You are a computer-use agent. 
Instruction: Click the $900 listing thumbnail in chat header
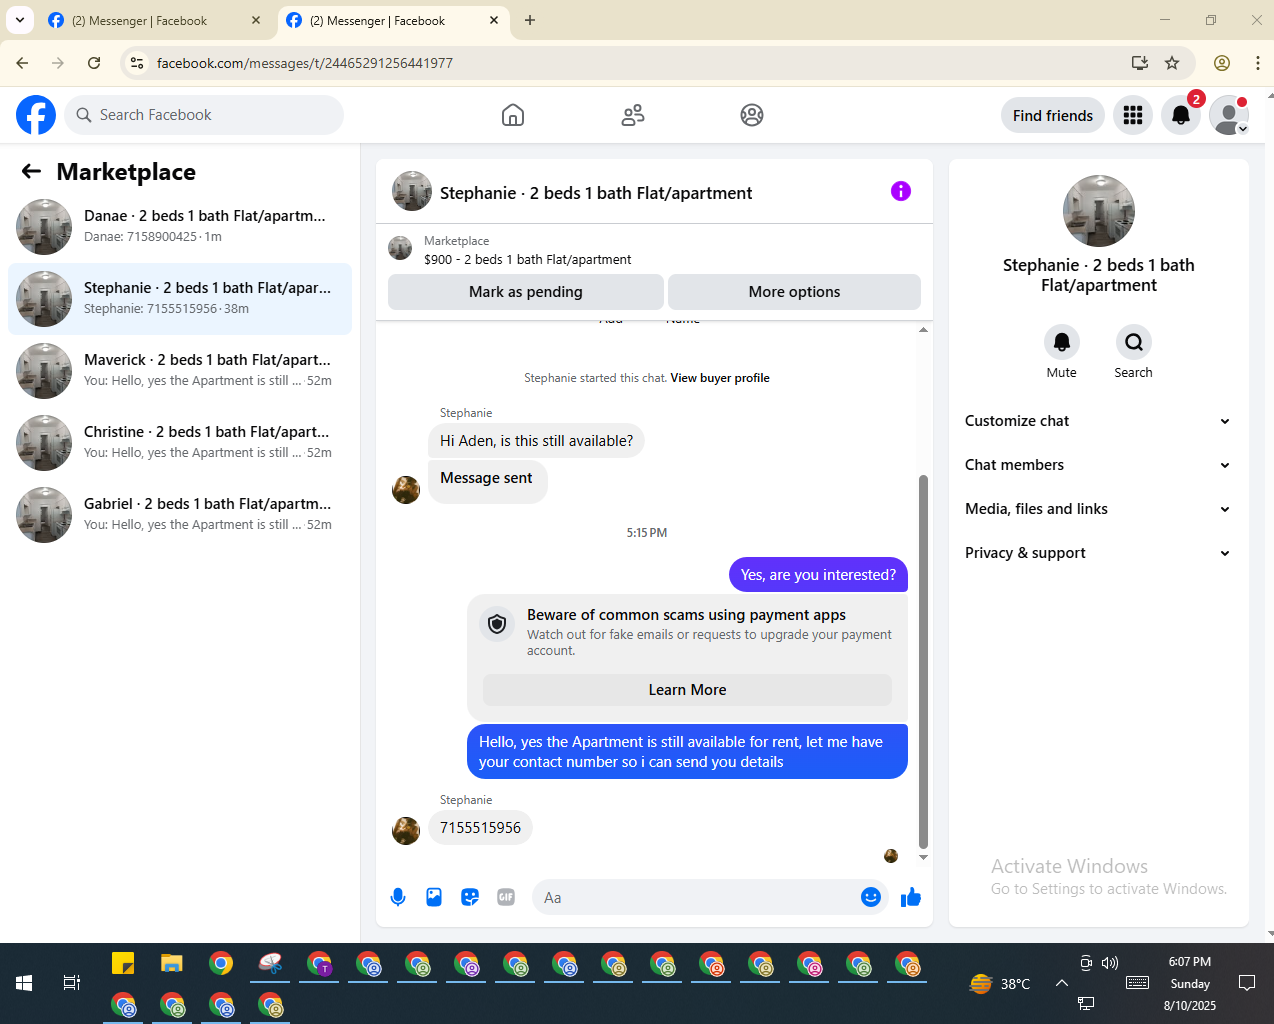pos(400,248)
